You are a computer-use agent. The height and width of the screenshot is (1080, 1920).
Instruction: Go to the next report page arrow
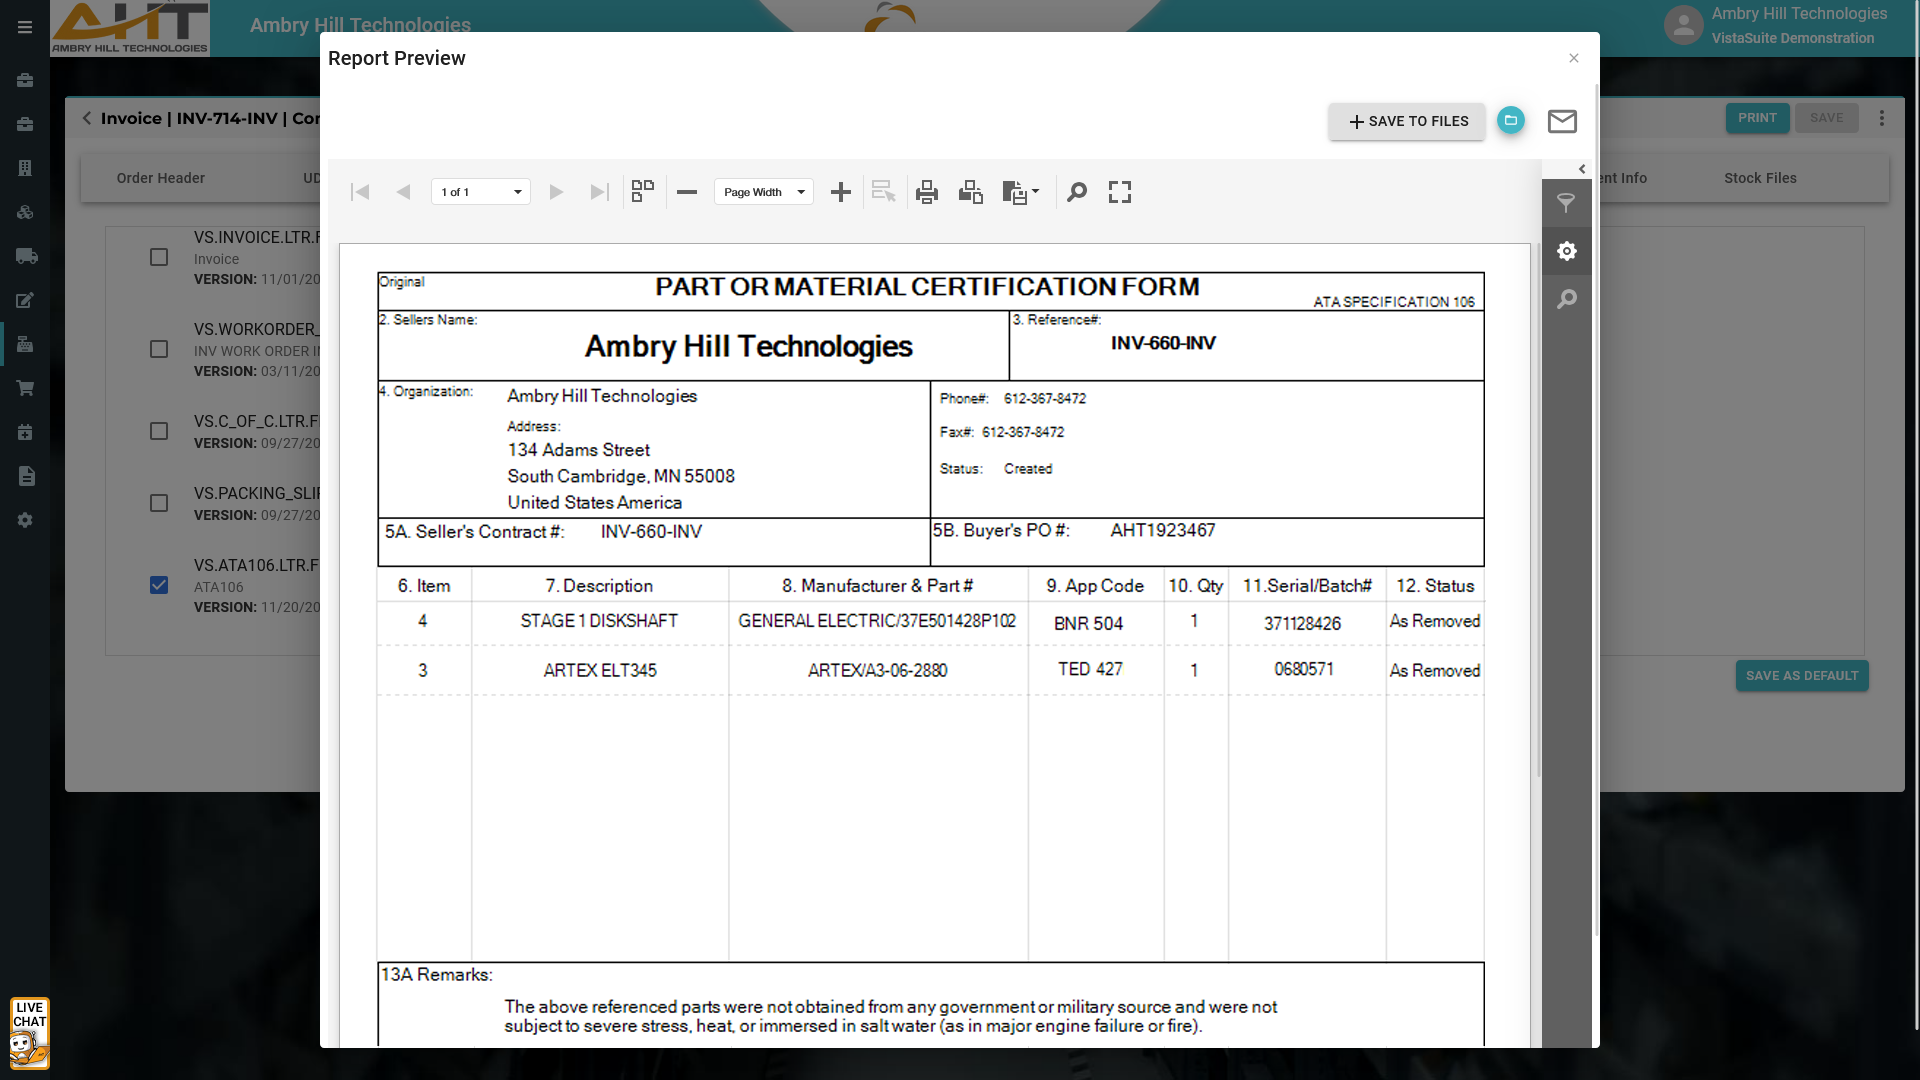(556, 192)
